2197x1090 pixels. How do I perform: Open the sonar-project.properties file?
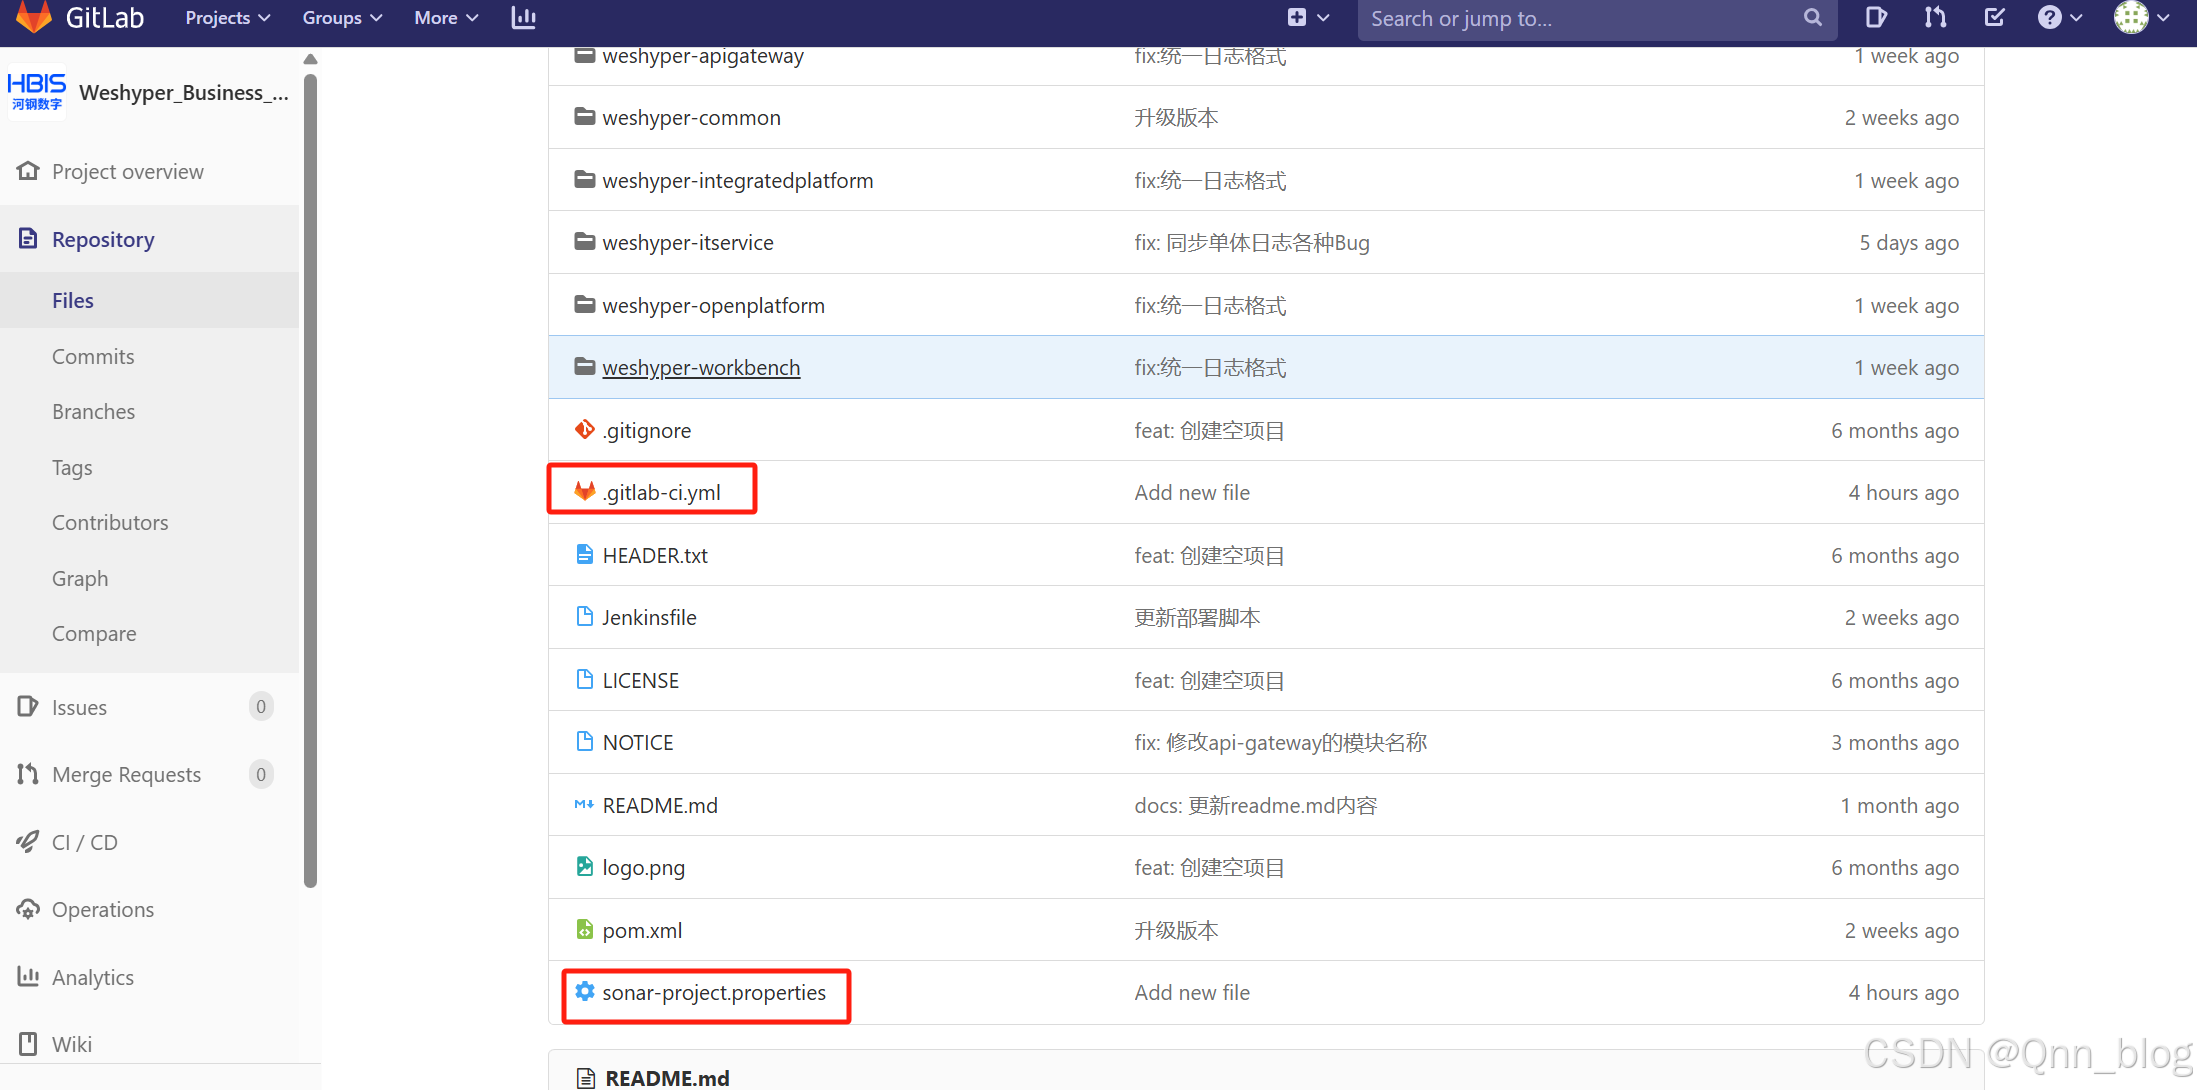713,992
